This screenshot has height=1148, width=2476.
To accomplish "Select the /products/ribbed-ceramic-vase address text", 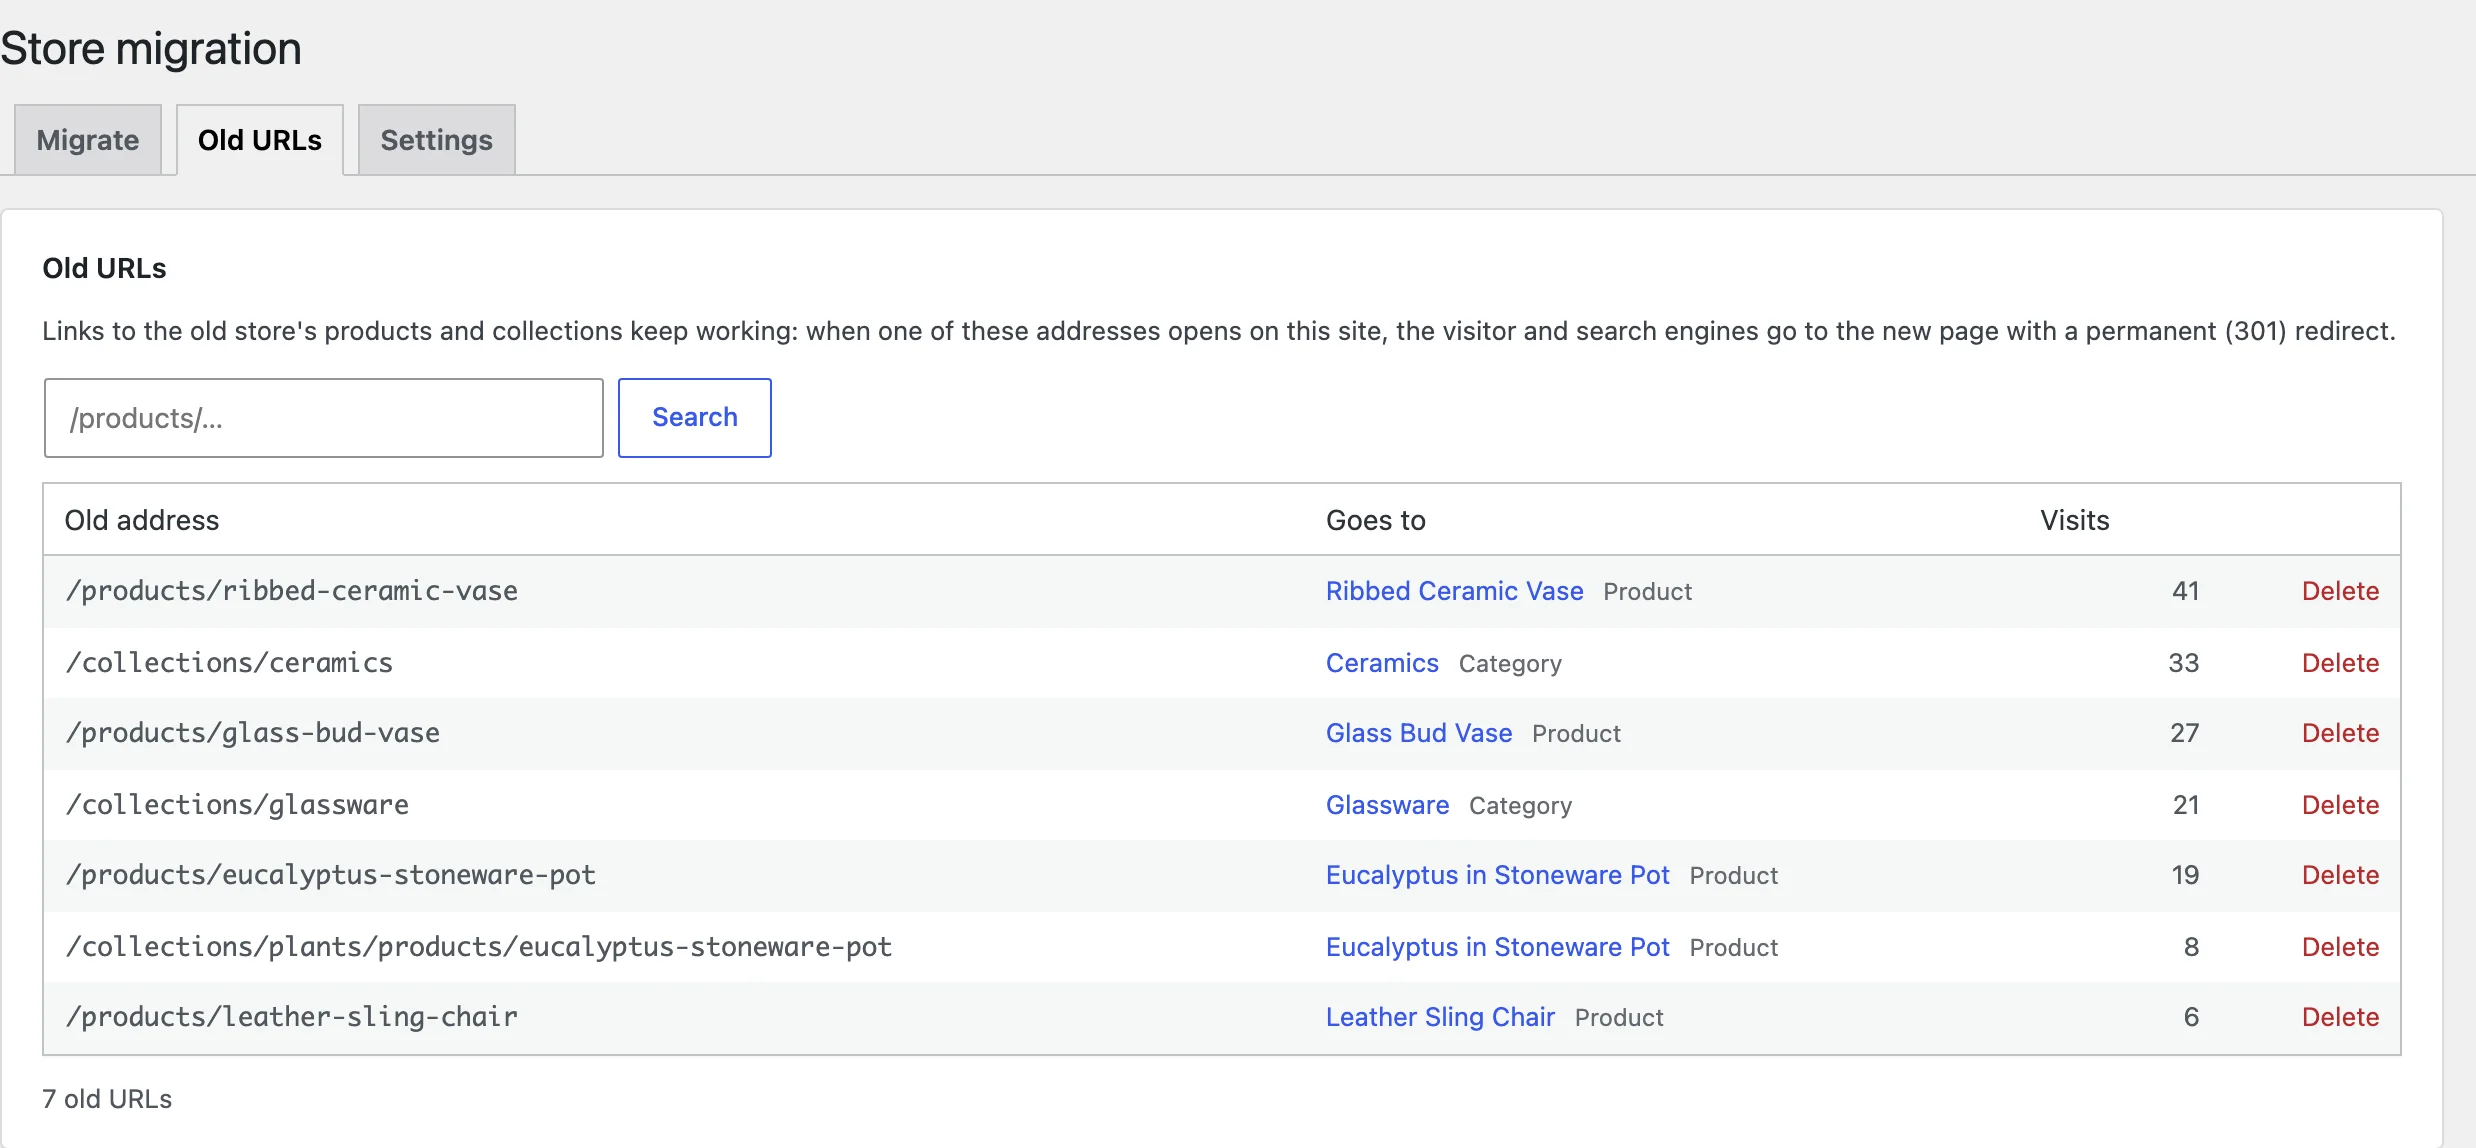I will pos(291,591).
